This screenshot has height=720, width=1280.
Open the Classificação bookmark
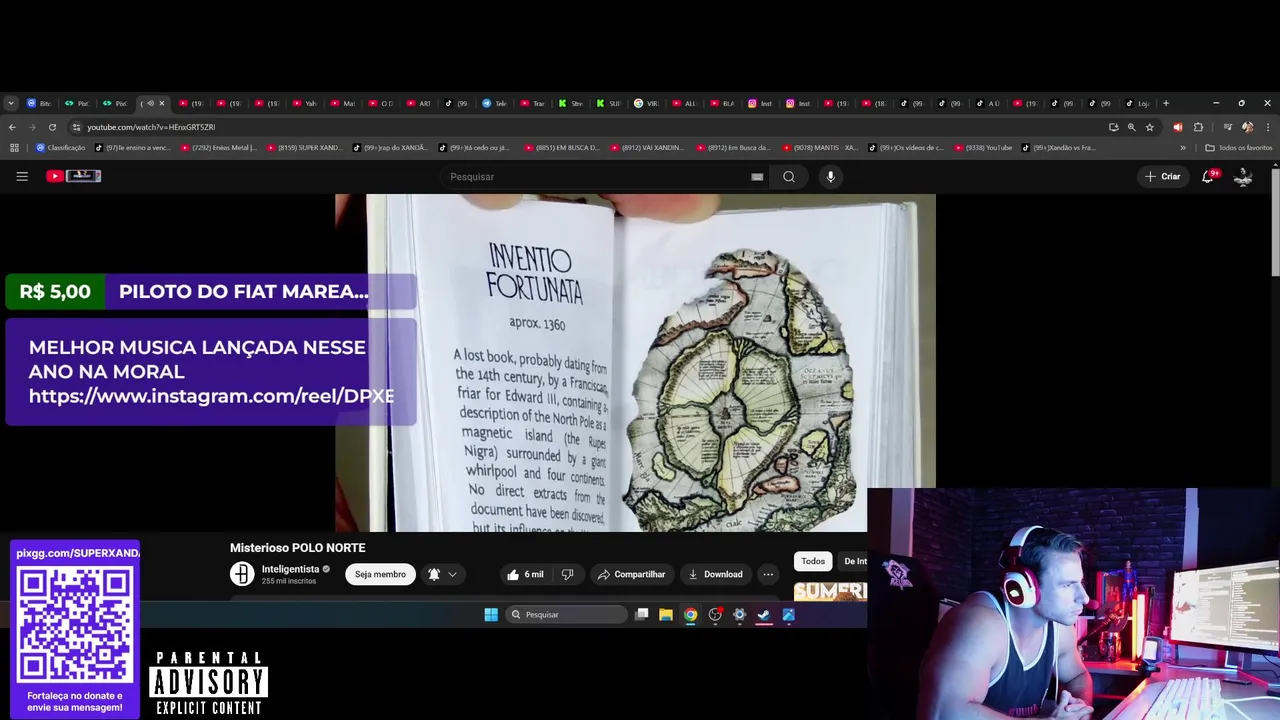(x=61, y=148)
